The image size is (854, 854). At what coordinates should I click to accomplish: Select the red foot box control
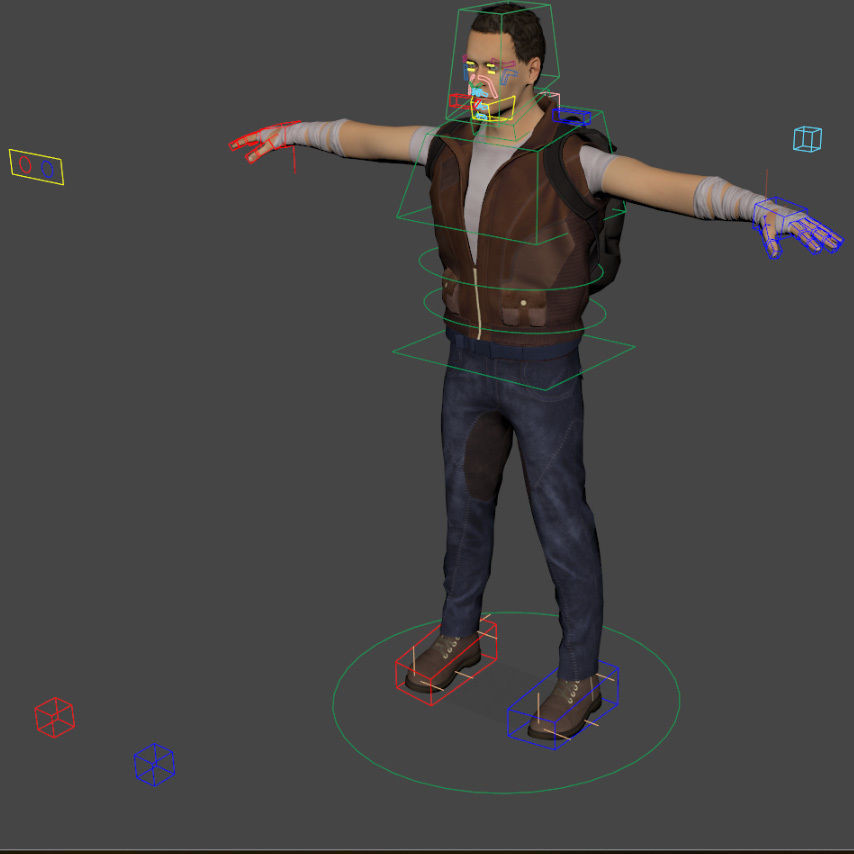(x=446, y=661)
